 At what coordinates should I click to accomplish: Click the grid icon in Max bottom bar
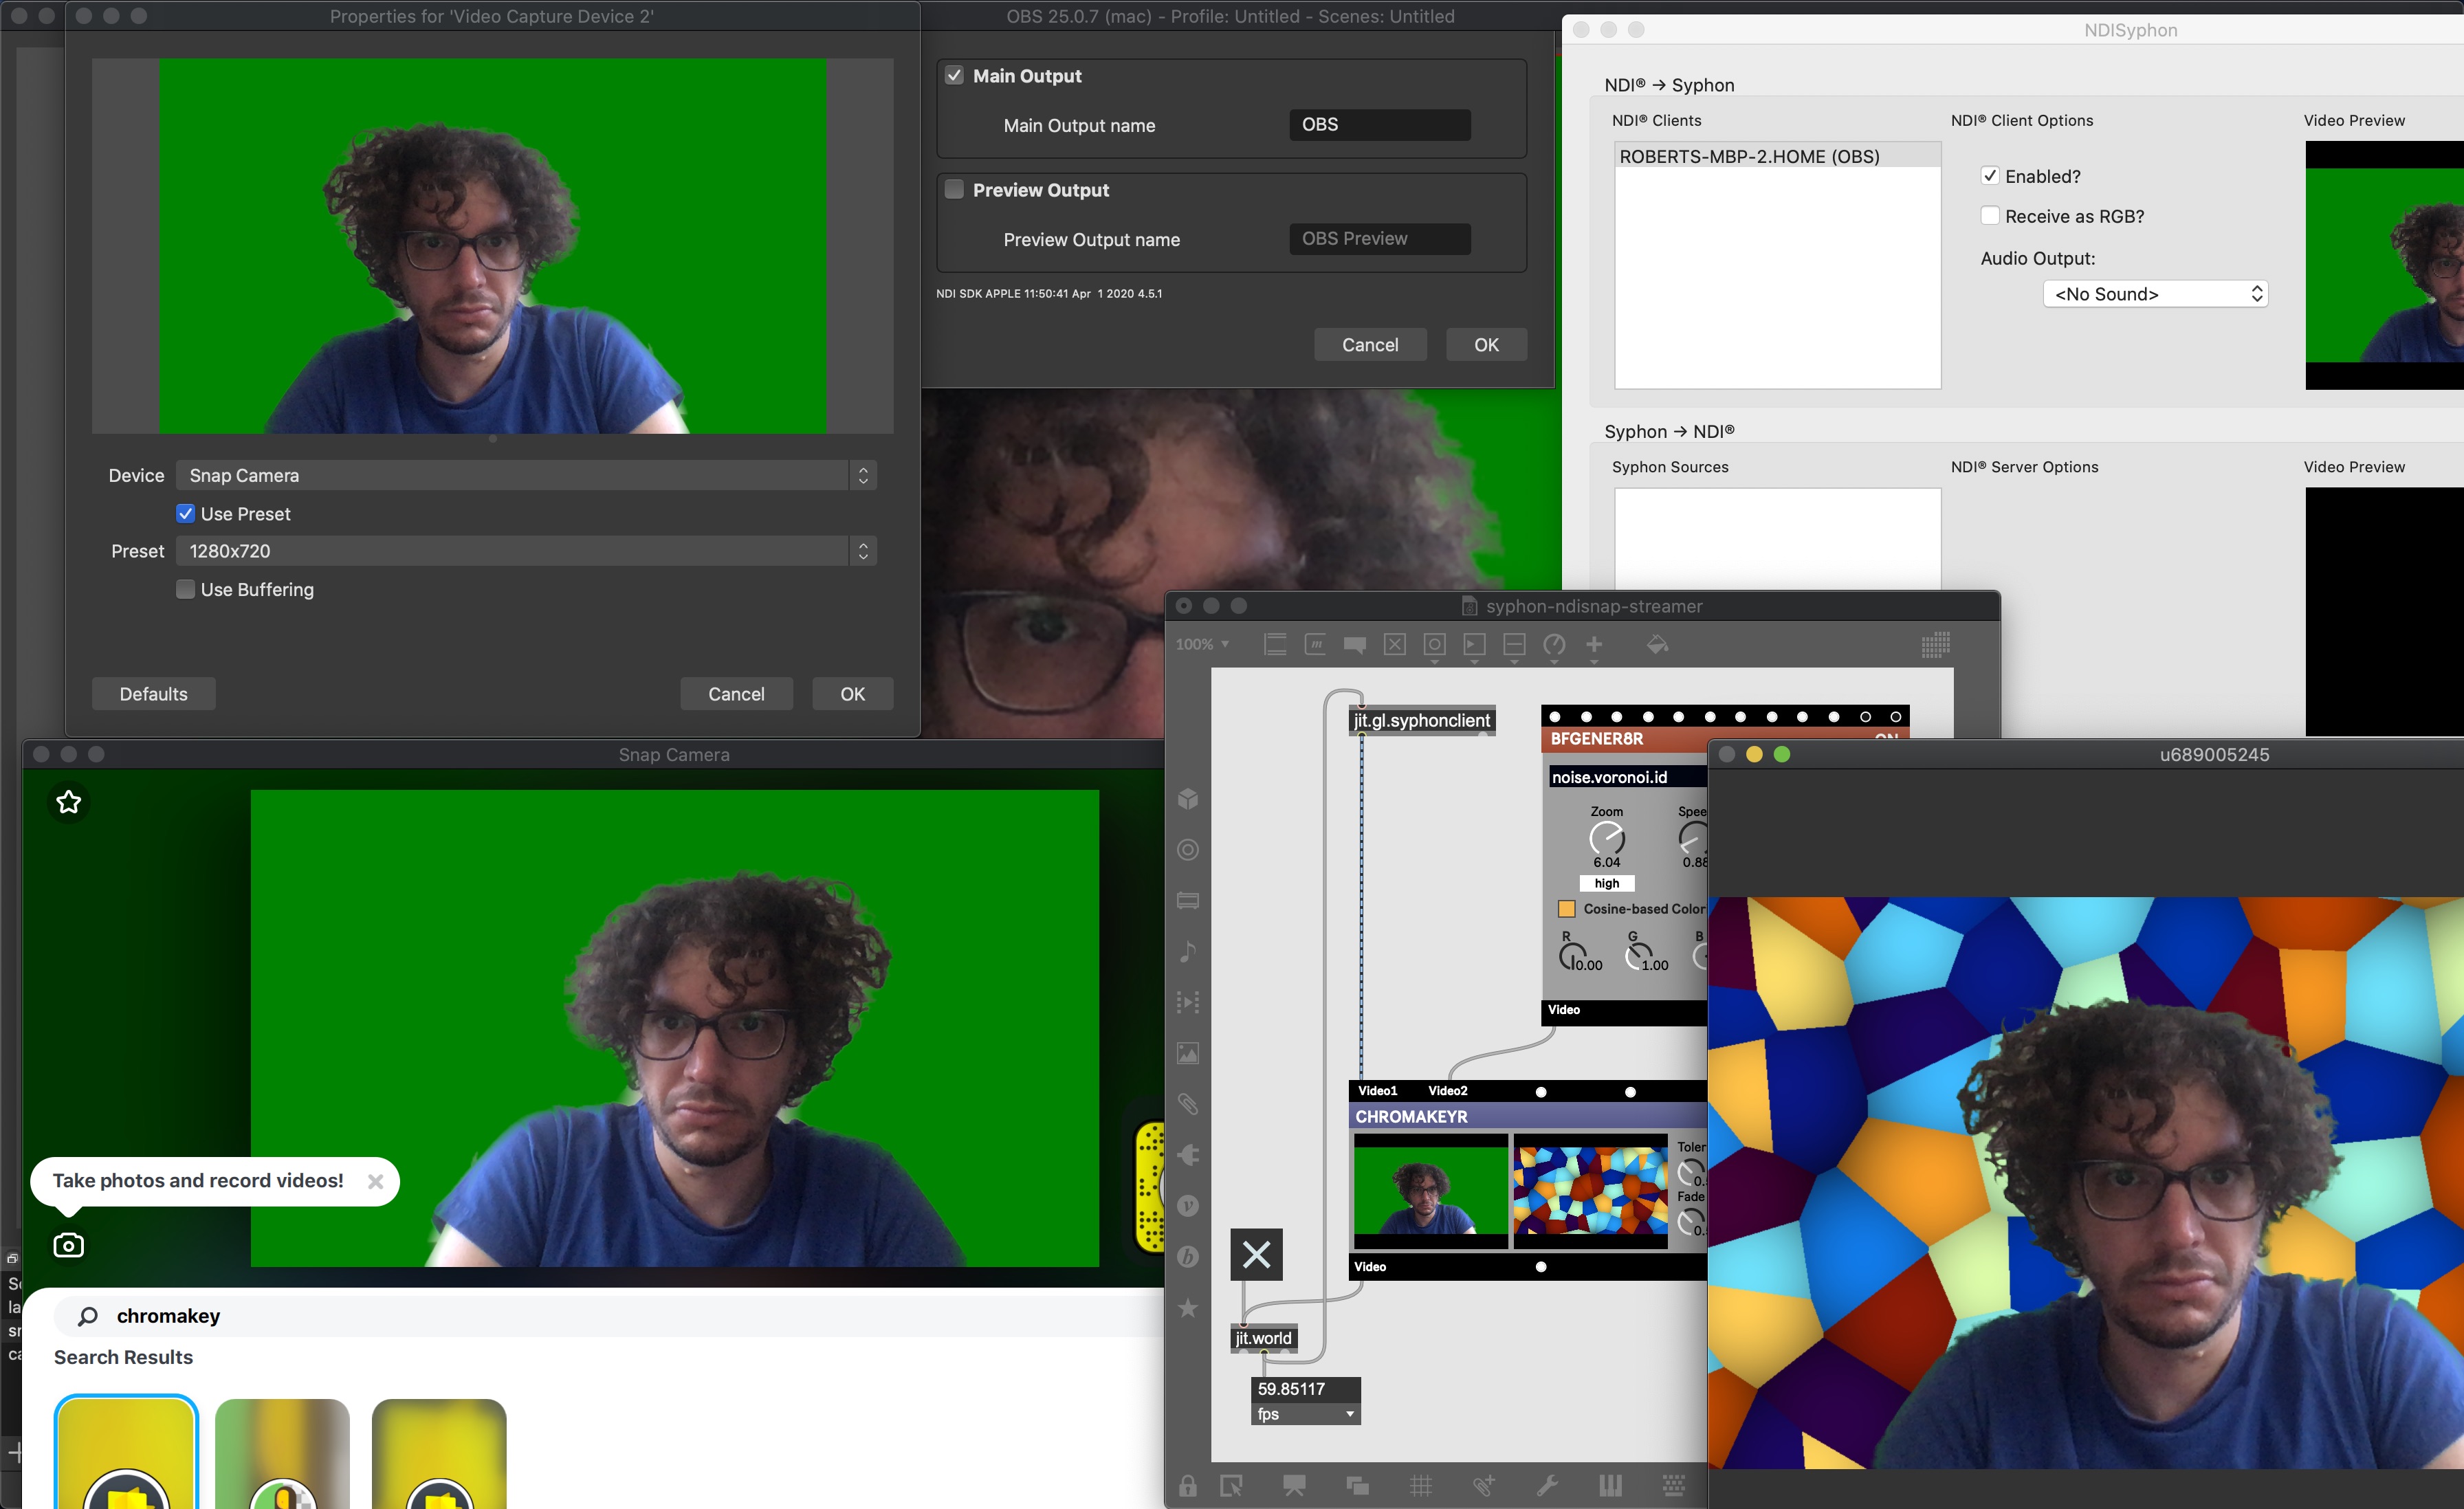pyautogui.click(x=1421, y=1485)
